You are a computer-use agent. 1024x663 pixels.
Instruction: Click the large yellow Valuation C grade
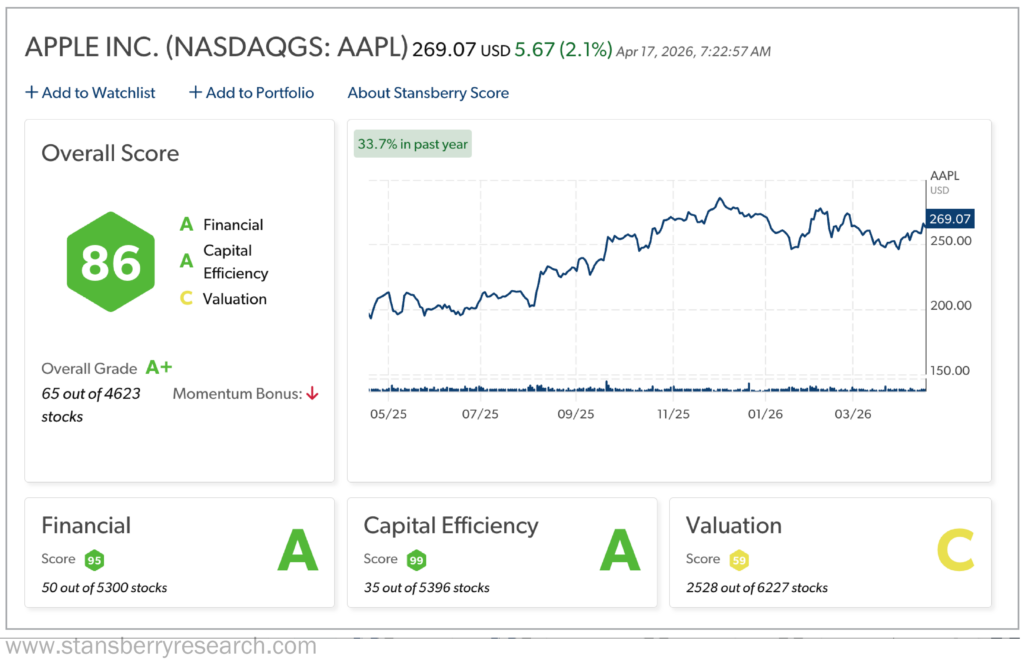[x=956, y=552]
